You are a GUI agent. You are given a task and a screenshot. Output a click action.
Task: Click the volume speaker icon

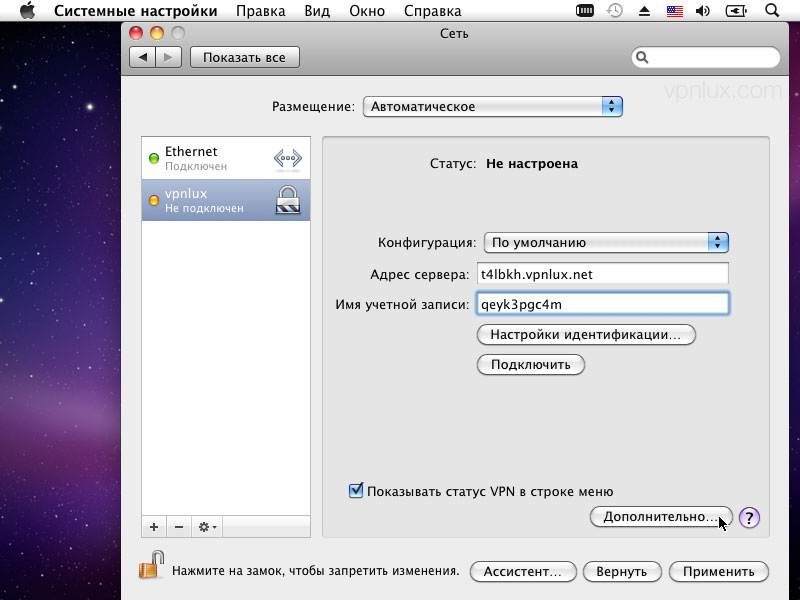pos(703,11)
